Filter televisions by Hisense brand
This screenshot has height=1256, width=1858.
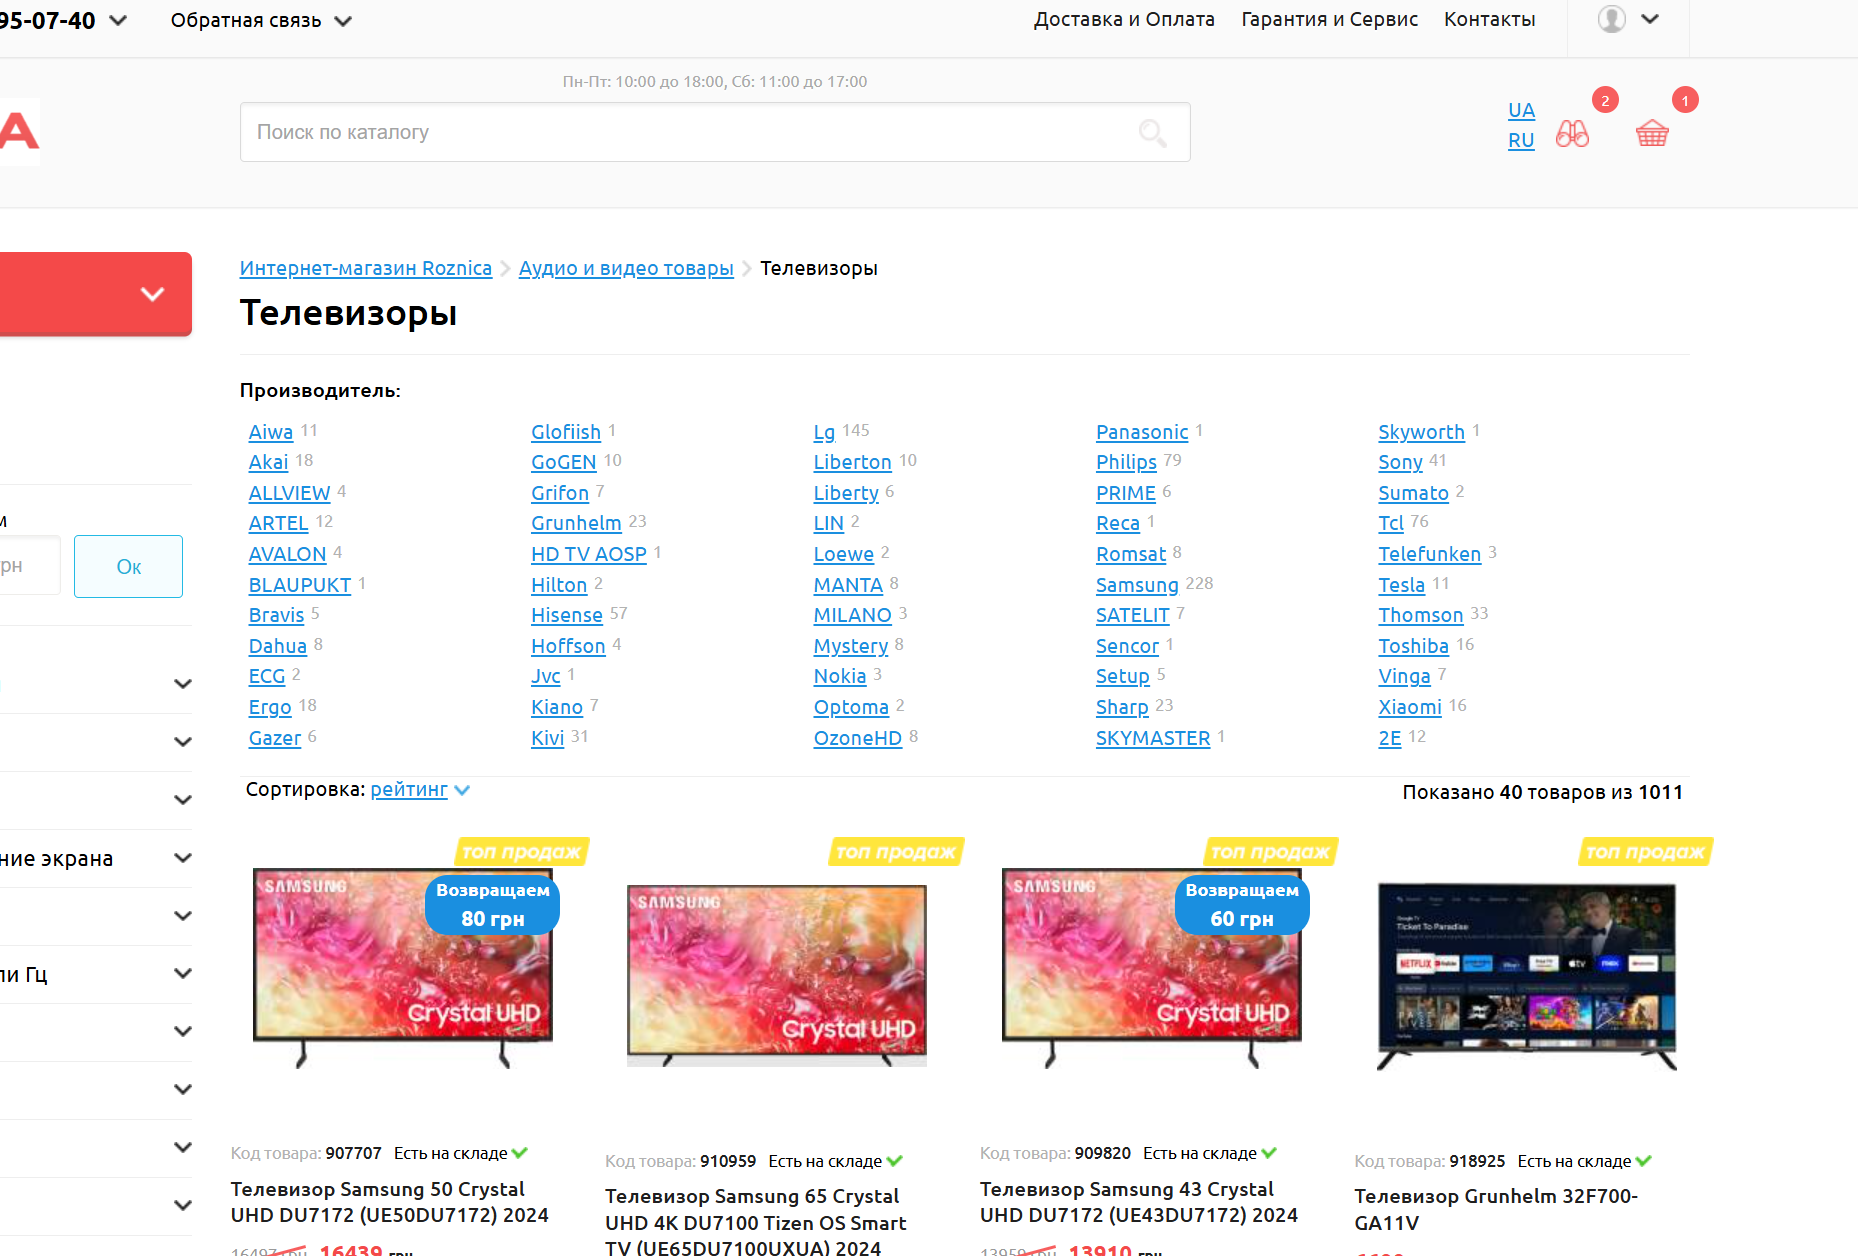coord(567,615)
